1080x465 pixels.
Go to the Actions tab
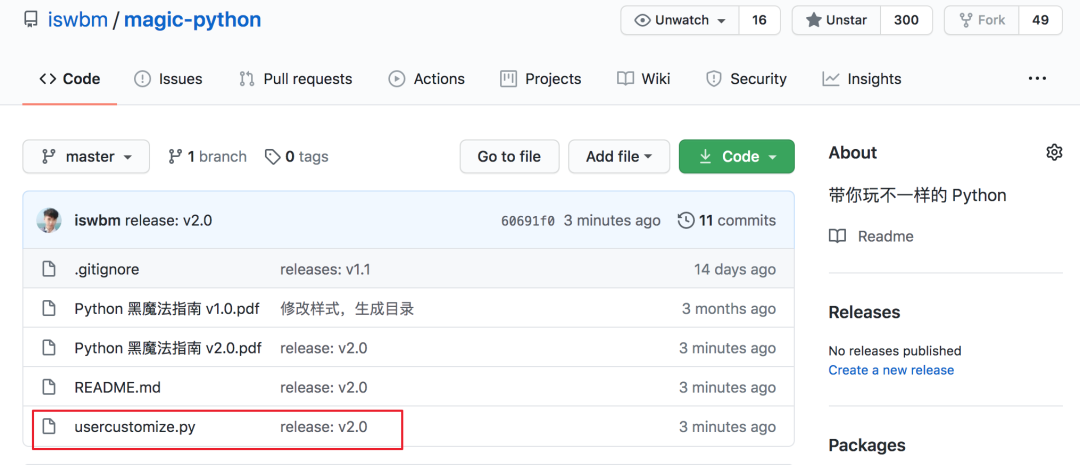point(426,79)
